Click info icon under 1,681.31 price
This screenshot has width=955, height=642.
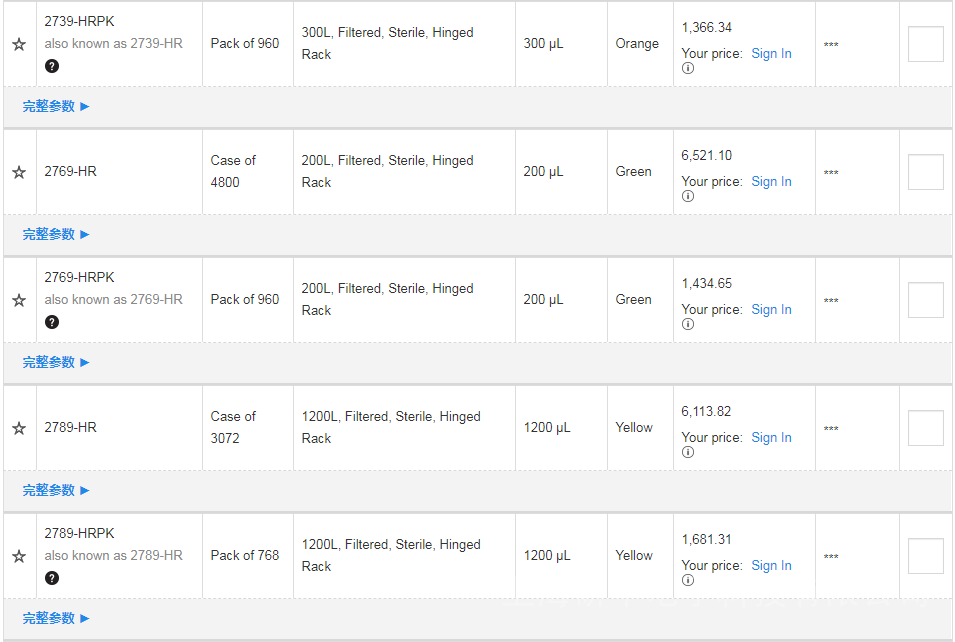[x=688, y=580]
